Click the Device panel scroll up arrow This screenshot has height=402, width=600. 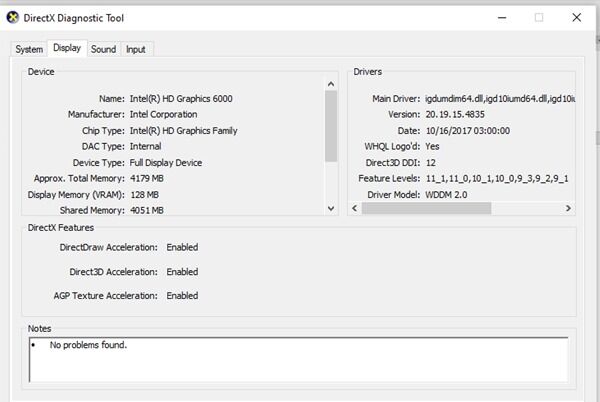(331, 84)
